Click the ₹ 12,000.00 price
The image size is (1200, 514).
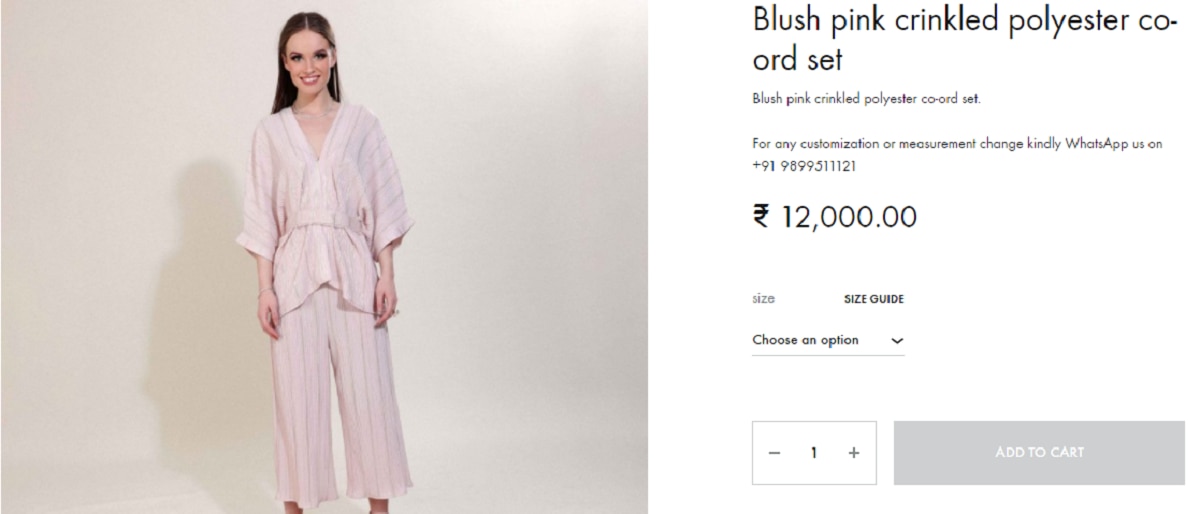(834, 216)
